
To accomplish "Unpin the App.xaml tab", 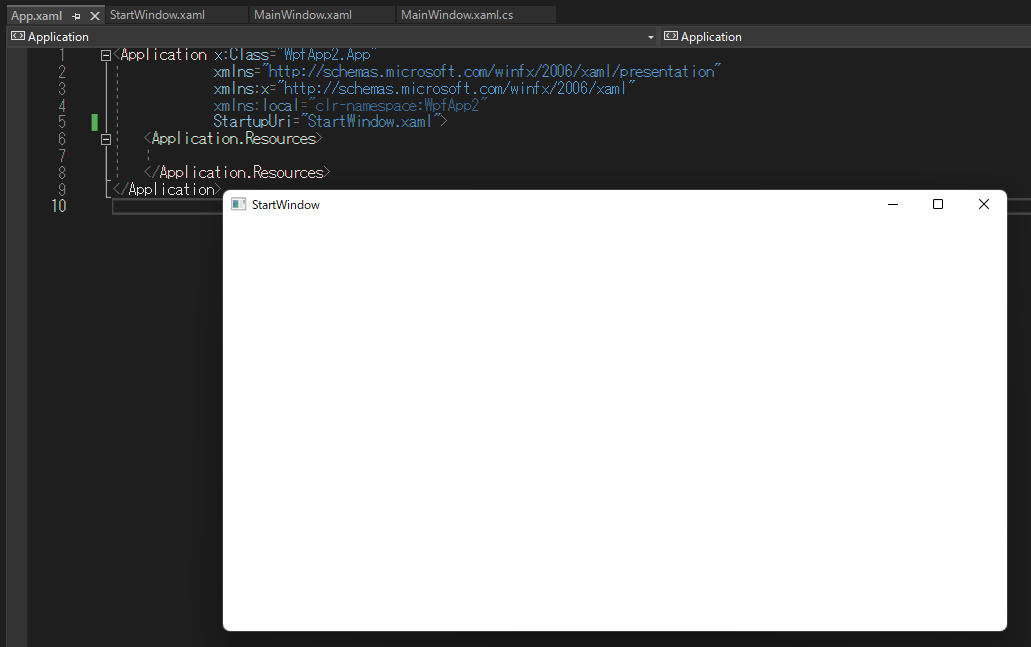I will [x=76, y=15].
